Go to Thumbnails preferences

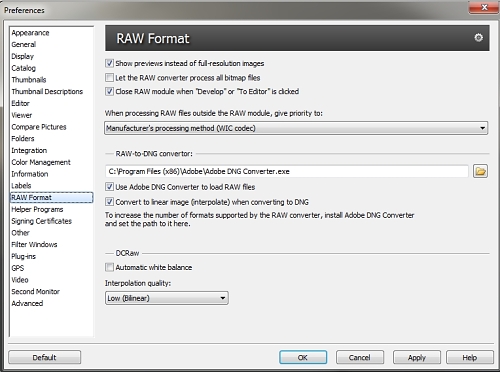coord(29,80)
